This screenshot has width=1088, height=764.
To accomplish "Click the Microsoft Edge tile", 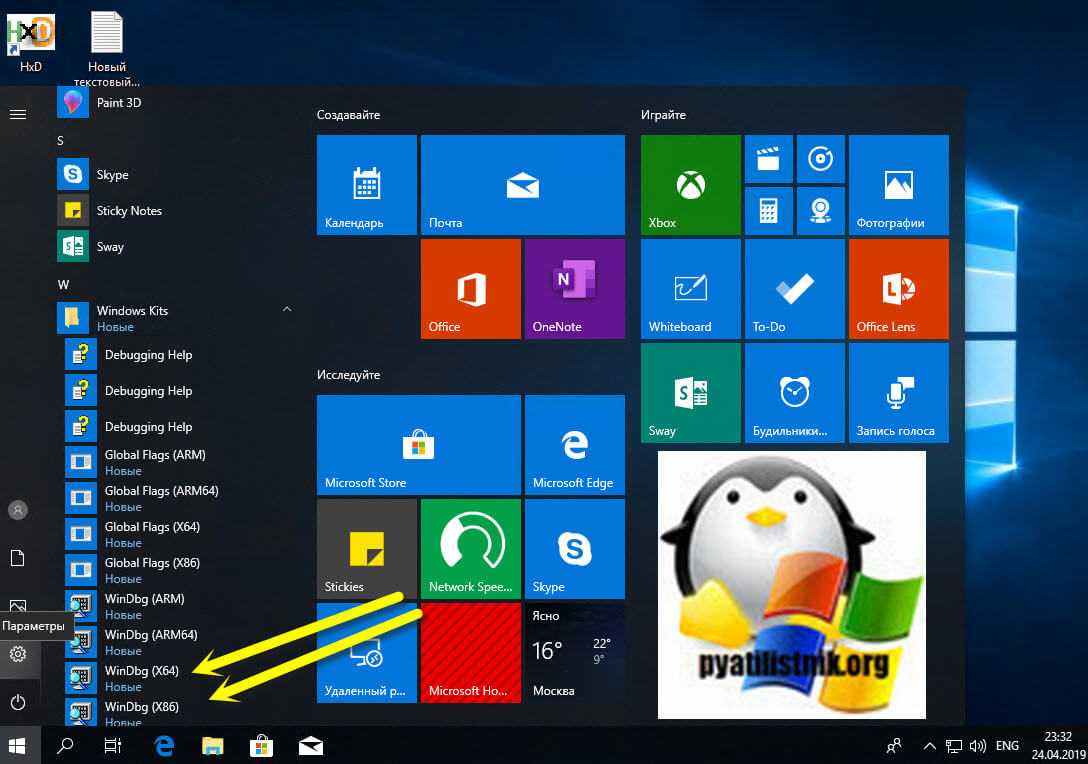I will coord(574,444).
